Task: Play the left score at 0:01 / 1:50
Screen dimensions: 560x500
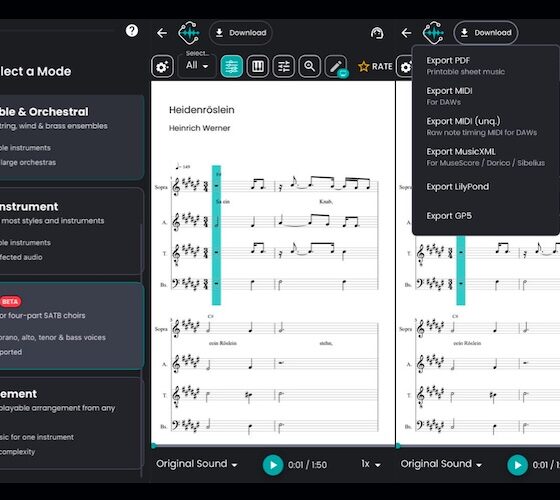Action: click(x=273, y=465)
